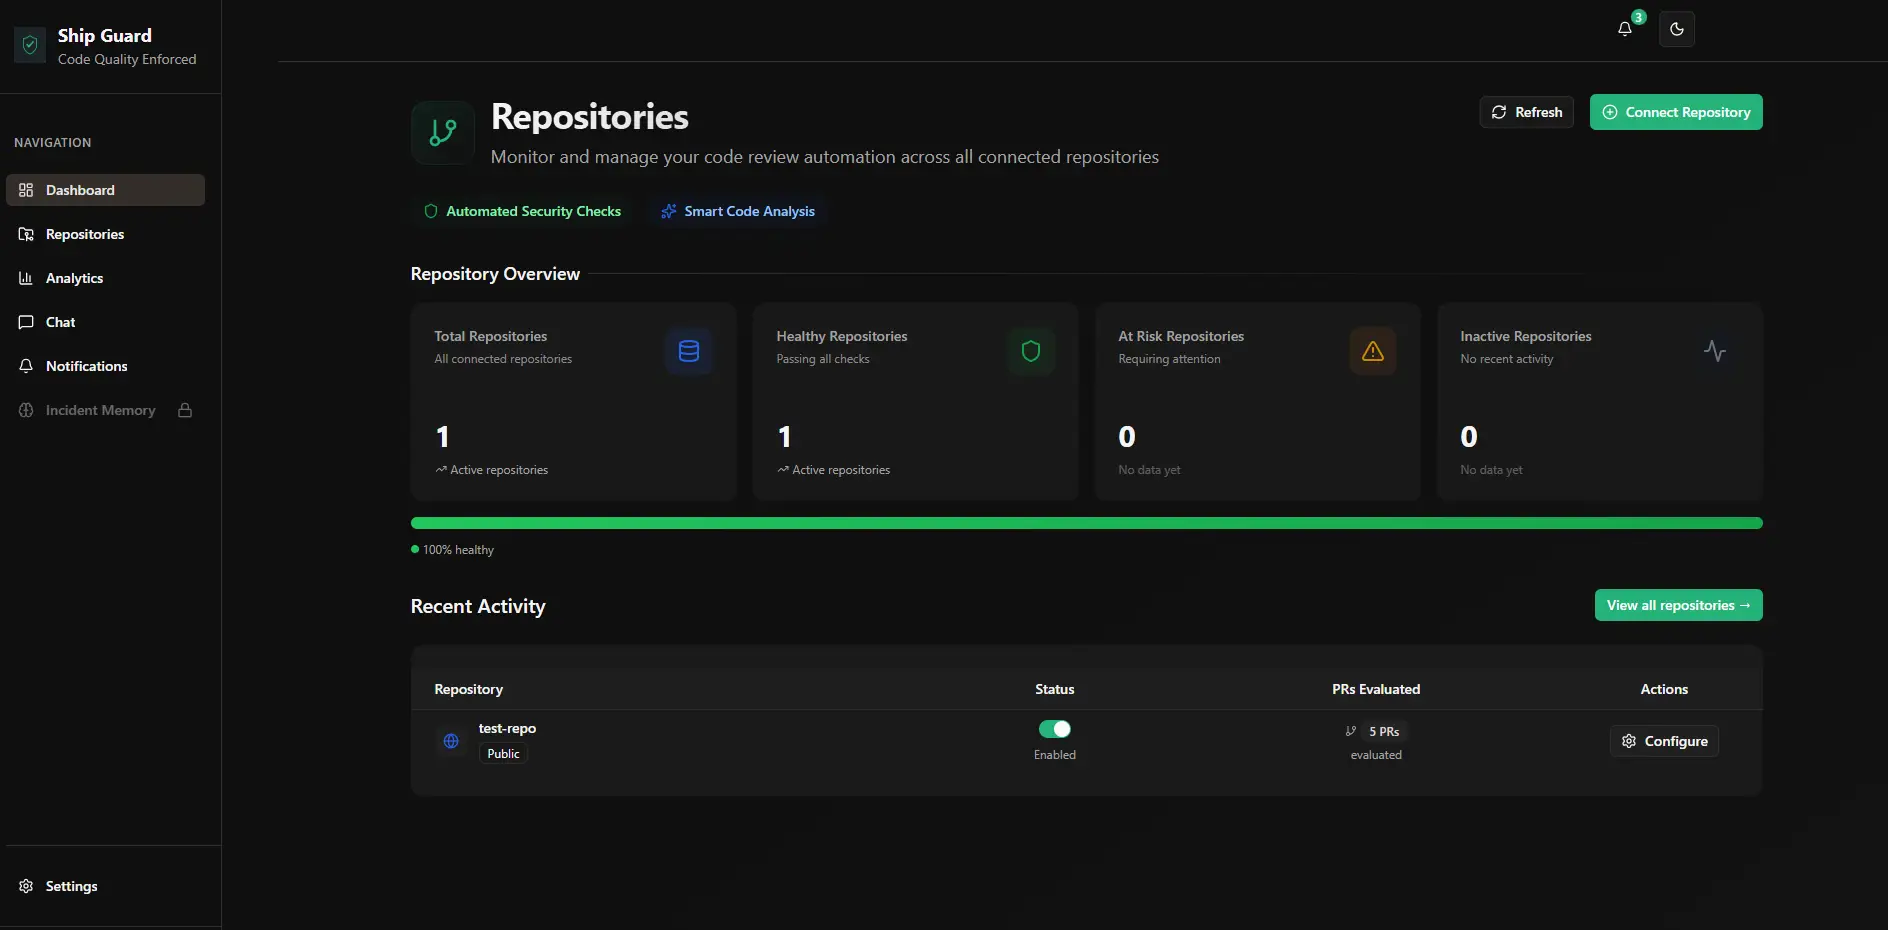Click the Repositories git branch icon
1888x930 pixels.
(x=442, y=132)
